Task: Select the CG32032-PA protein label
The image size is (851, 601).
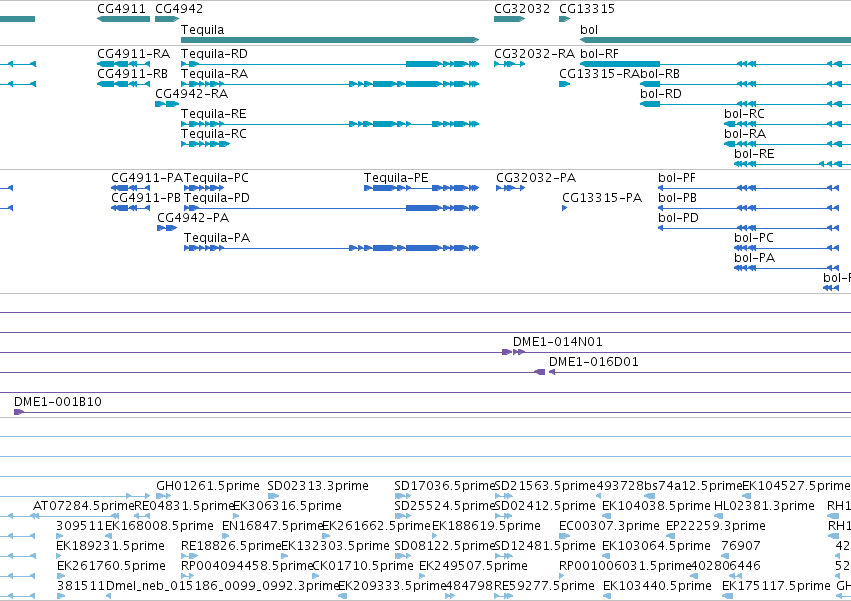Action: click(536, 178)
